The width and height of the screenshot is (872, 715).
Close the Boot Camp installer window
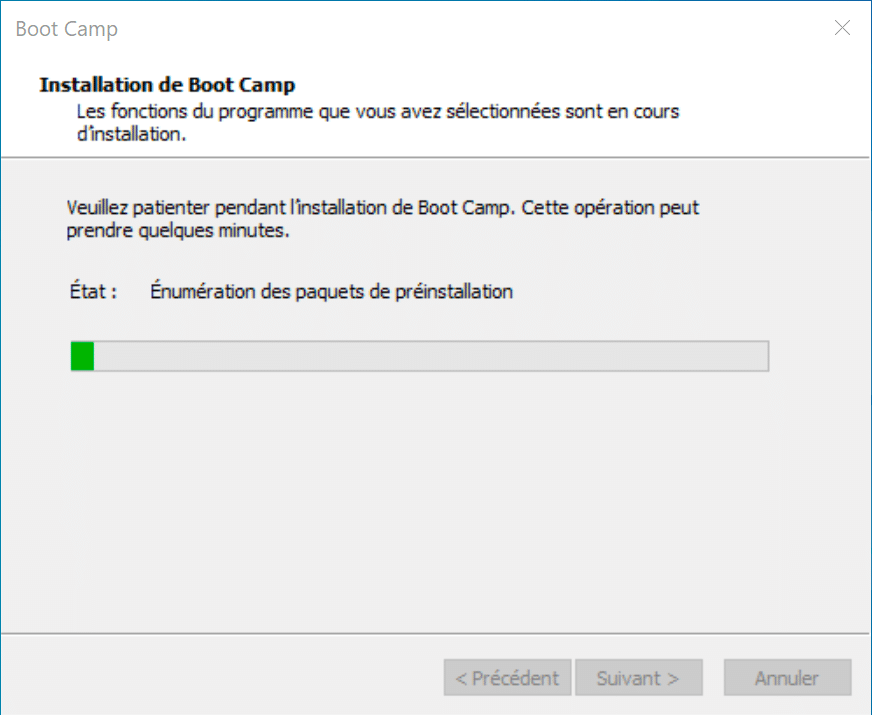click(842, 28)
